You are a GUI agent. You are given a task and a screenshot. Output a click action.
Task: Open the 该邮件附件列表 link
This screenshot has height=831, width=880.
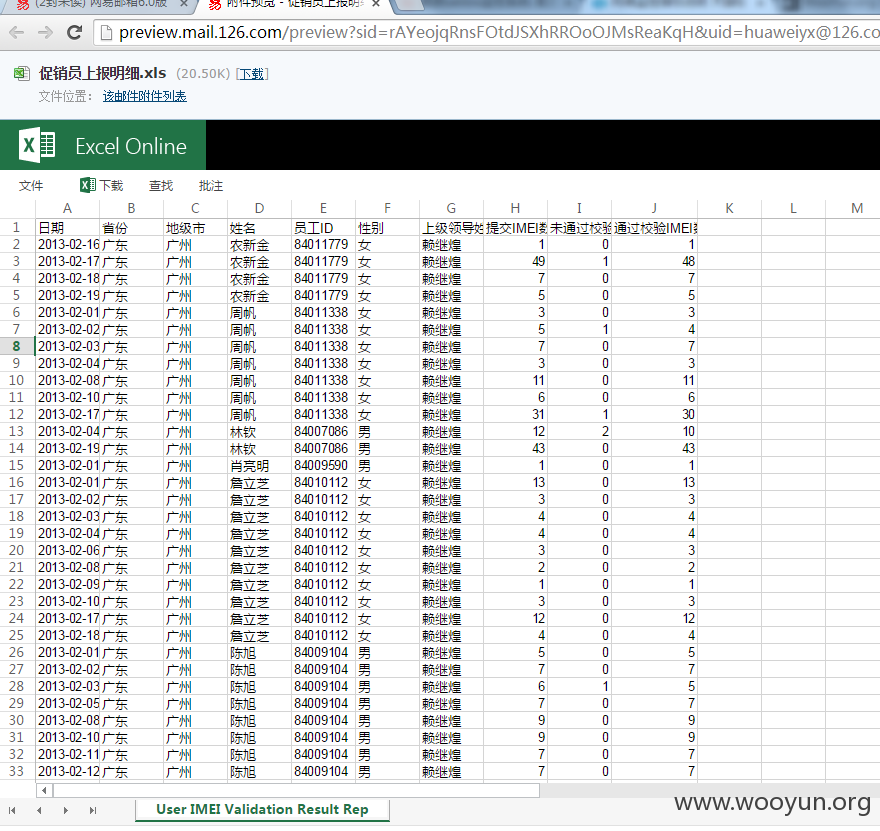click(144, 97)
